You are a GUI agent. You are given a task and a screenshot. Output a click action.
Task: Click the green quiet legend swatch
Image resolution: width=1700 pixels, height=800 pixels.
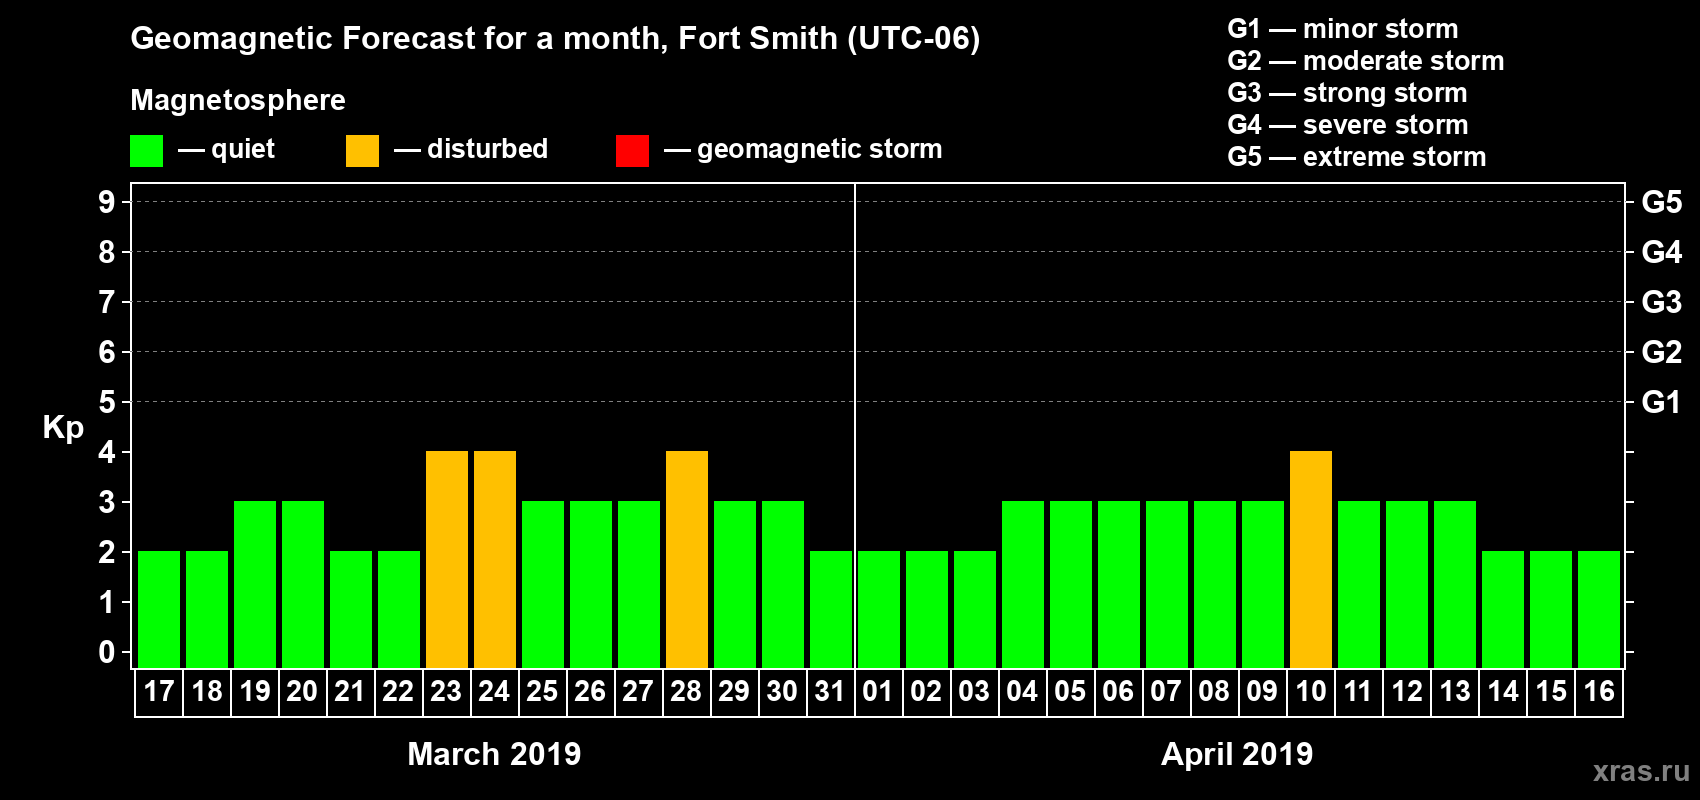coord(146,151)
